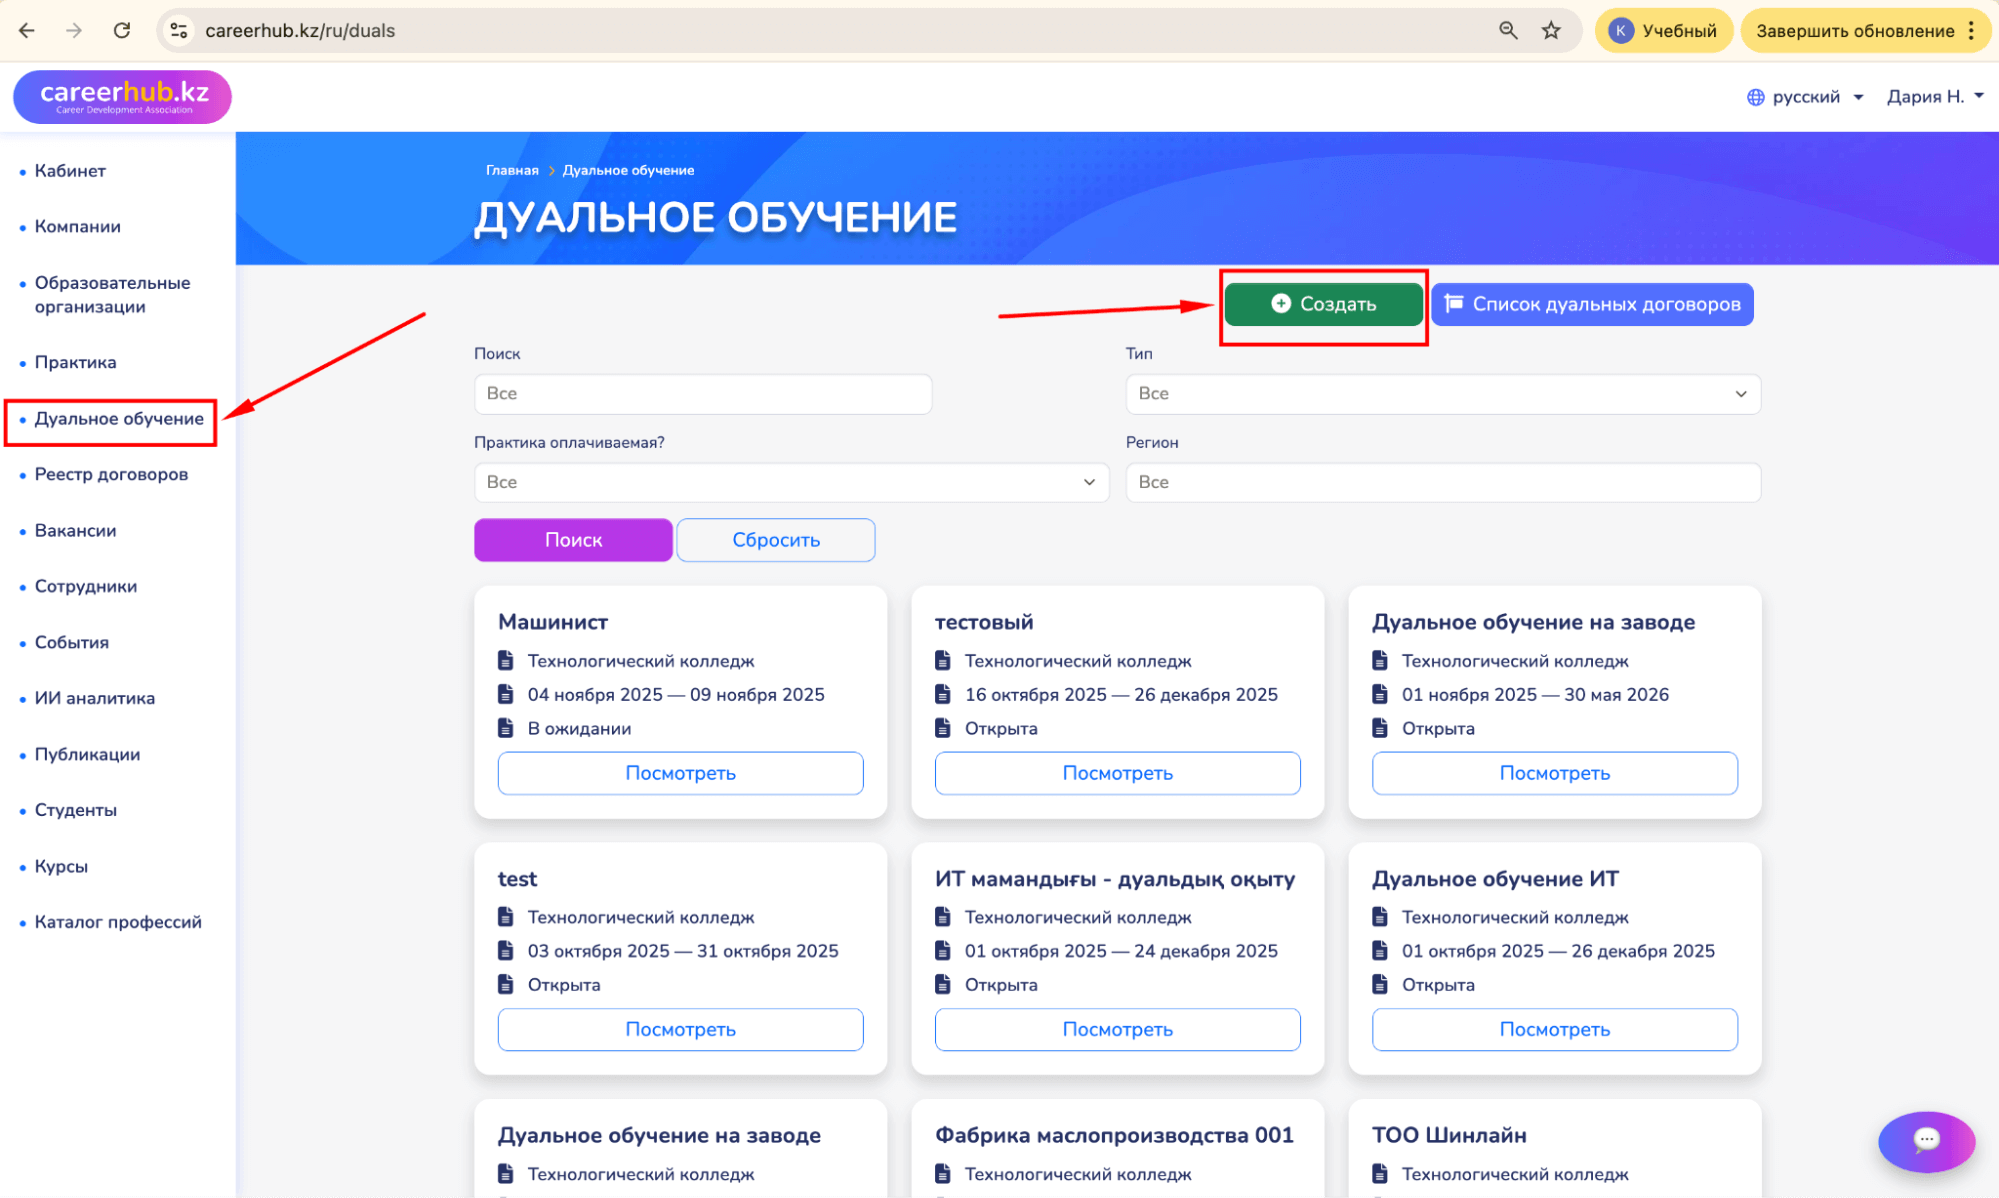The height and width of the screenshot is (1198, 1999).
Task: Click the browser reload icon
Action: 122,30
